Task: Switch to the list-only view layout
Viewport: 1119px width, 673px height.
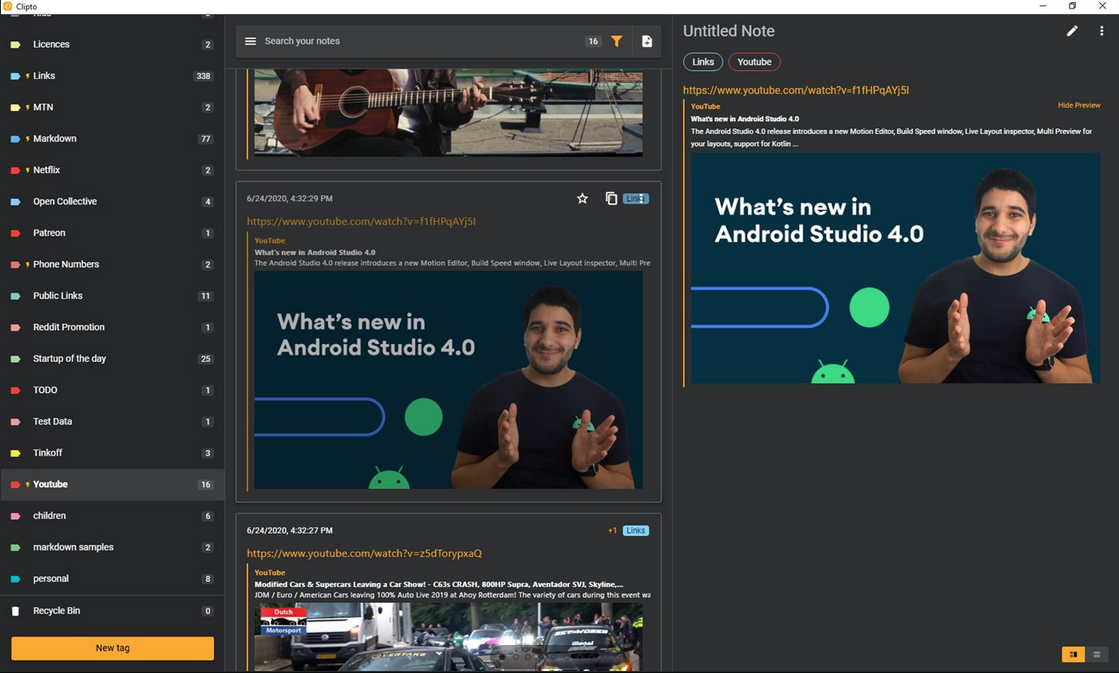Action: pyautogui.click(x=1097, y=654)
